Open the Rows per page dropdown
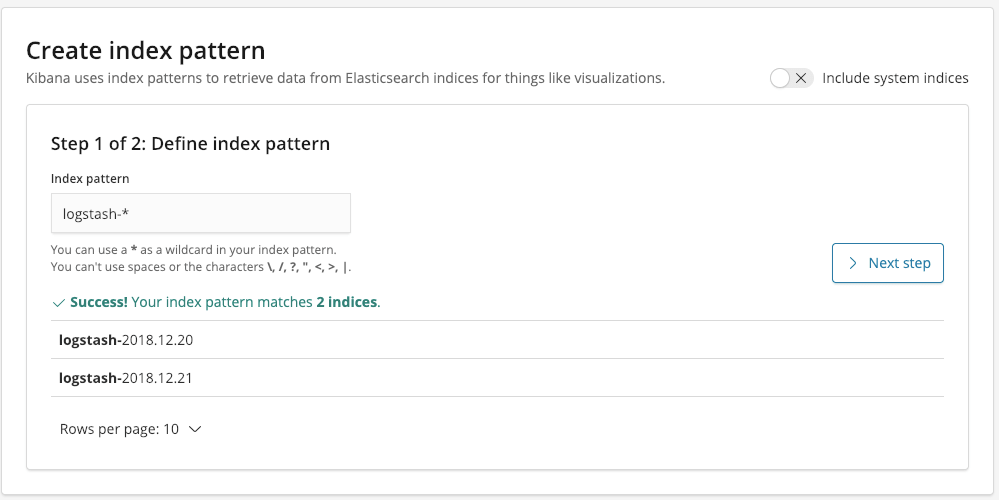 tap(131, 429)
